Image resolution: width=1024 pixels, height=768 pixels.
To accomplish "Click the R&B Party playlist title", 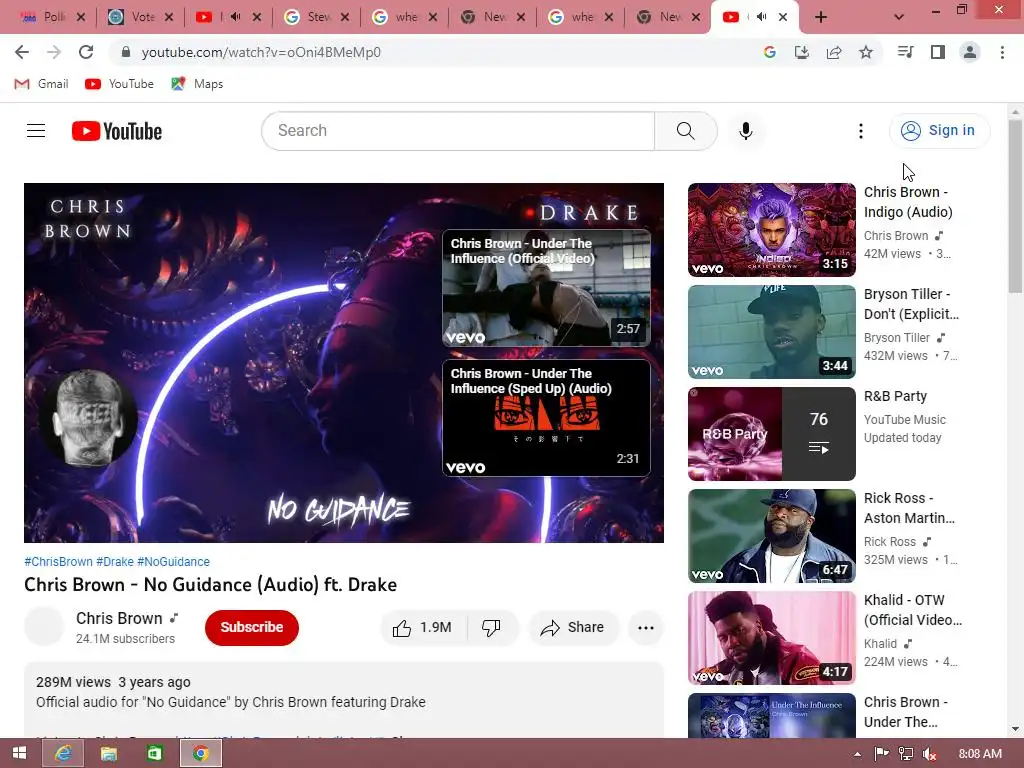I will coord(895,396).
